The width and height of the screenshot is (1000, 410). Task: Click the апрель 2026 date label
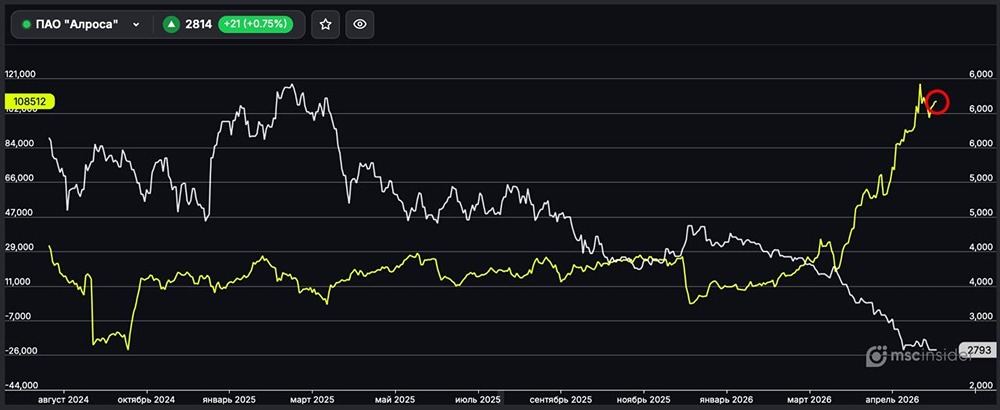pyautogui.click(x=892, y=399)
